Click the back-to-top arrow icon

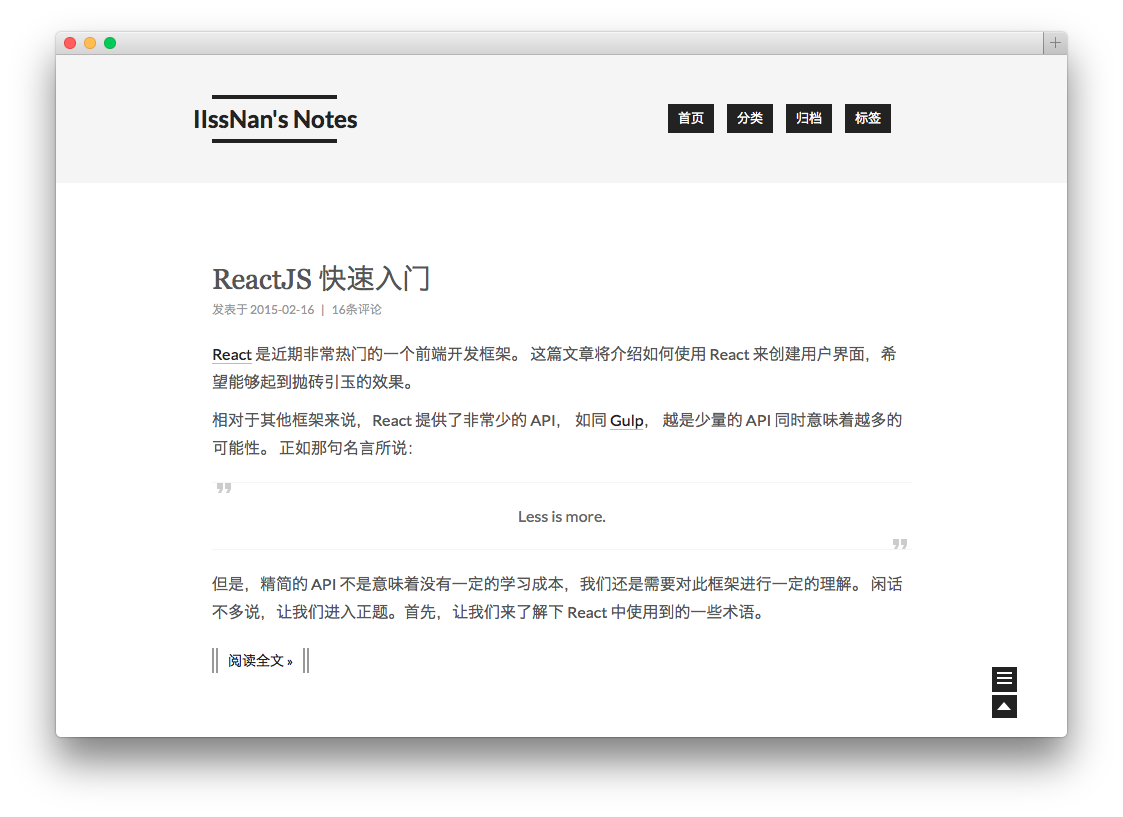[1004, 707]
